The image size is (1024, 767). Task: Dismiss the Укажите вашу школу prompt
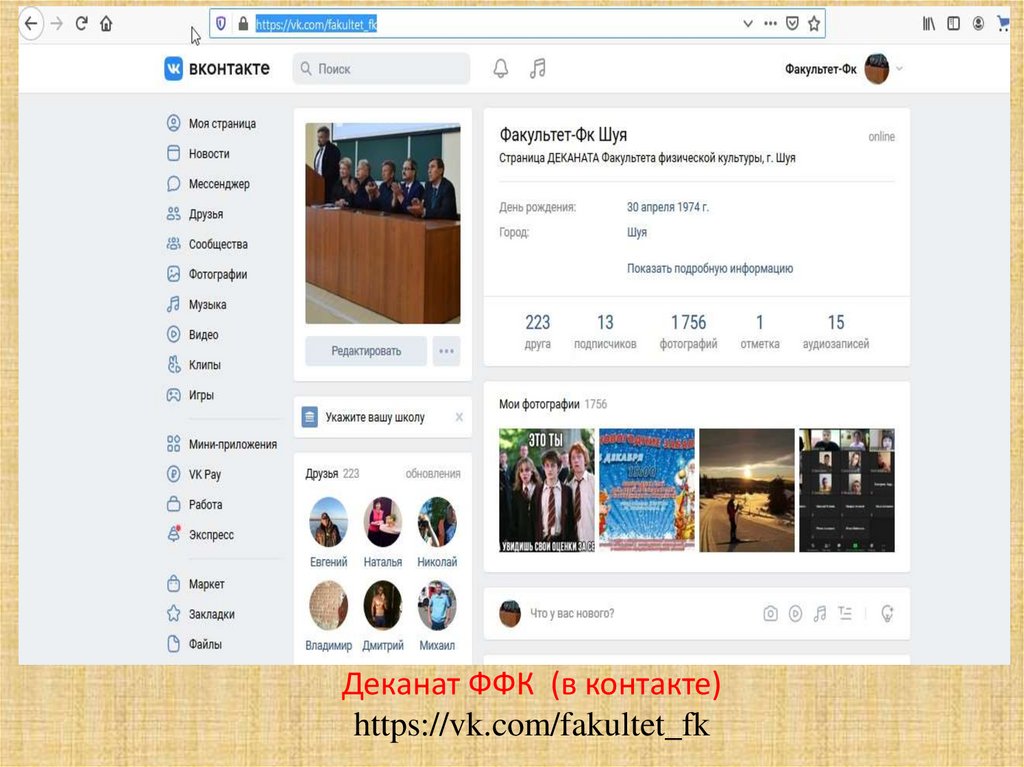click(x=459, y=417)
